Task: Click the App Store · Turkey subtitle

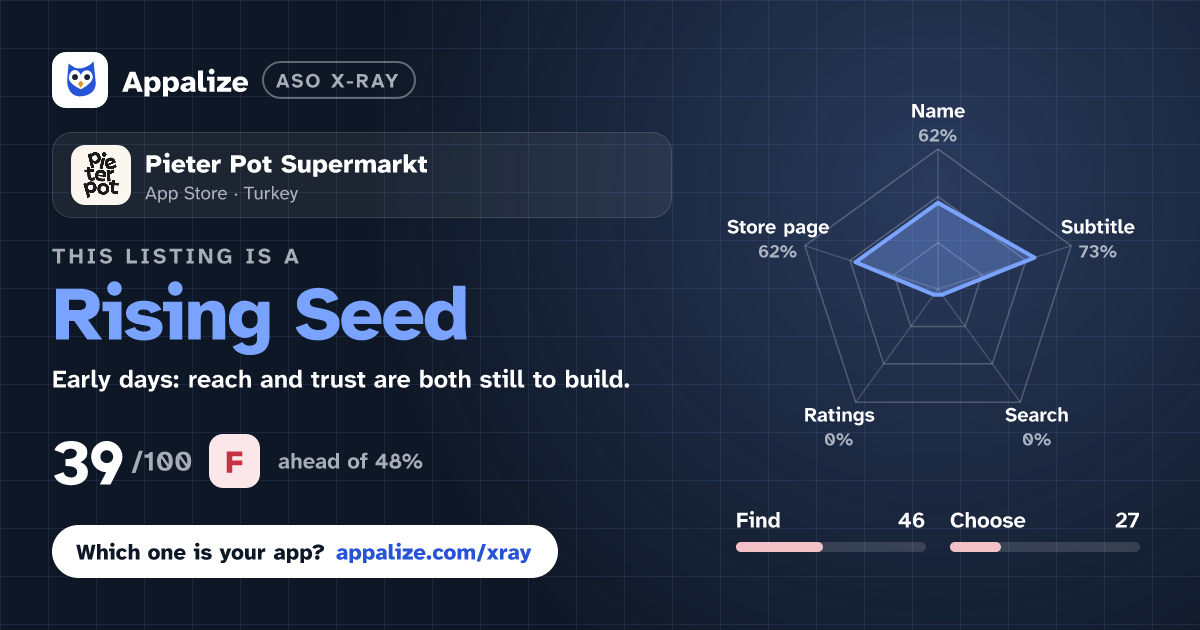Action: tap(222, 193)
